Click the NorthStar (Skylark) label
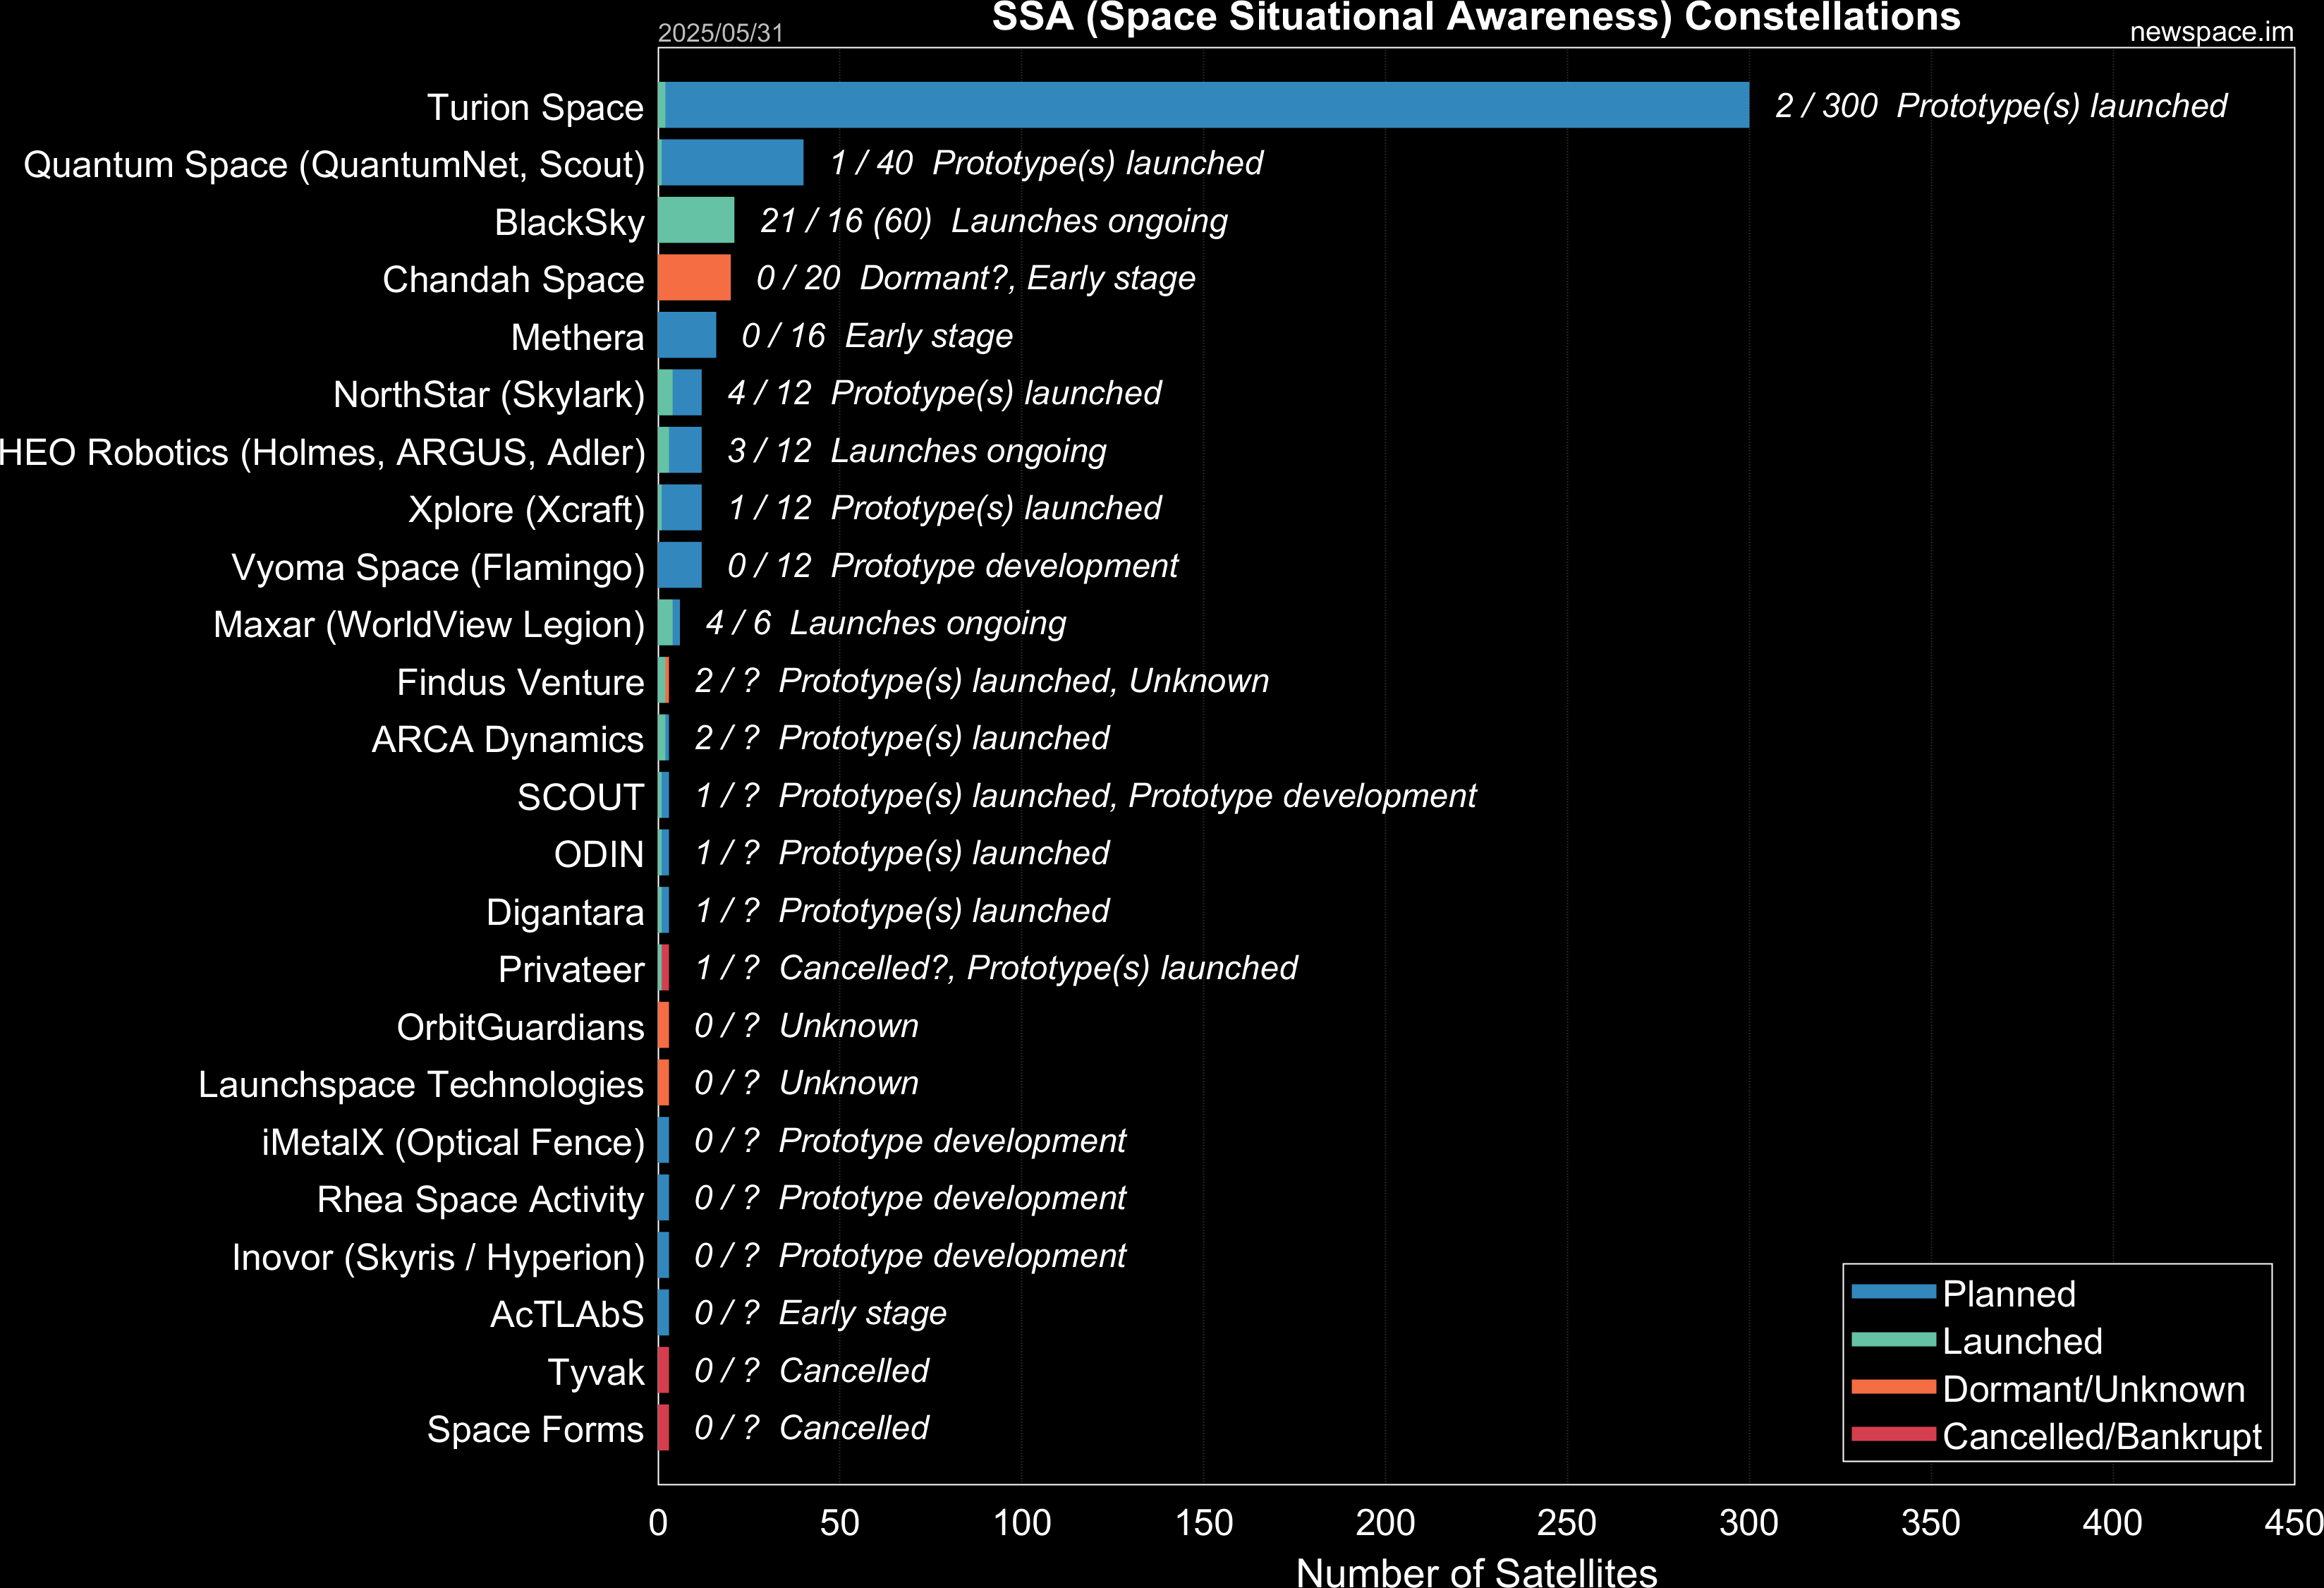The image size is (2324, 1588). point(489,395)
